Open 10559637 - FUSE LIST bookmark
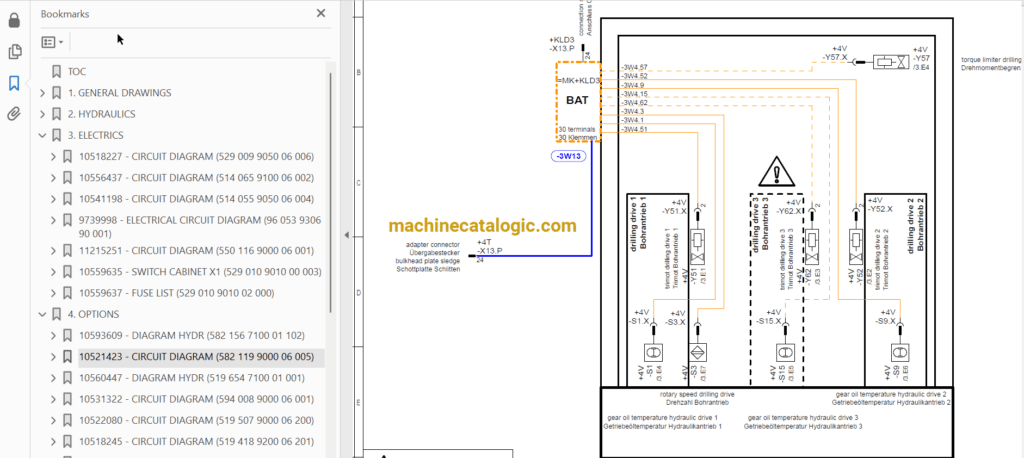This screenshot has height=458, width=1024. pyautogui.click(x=177, y=293)
